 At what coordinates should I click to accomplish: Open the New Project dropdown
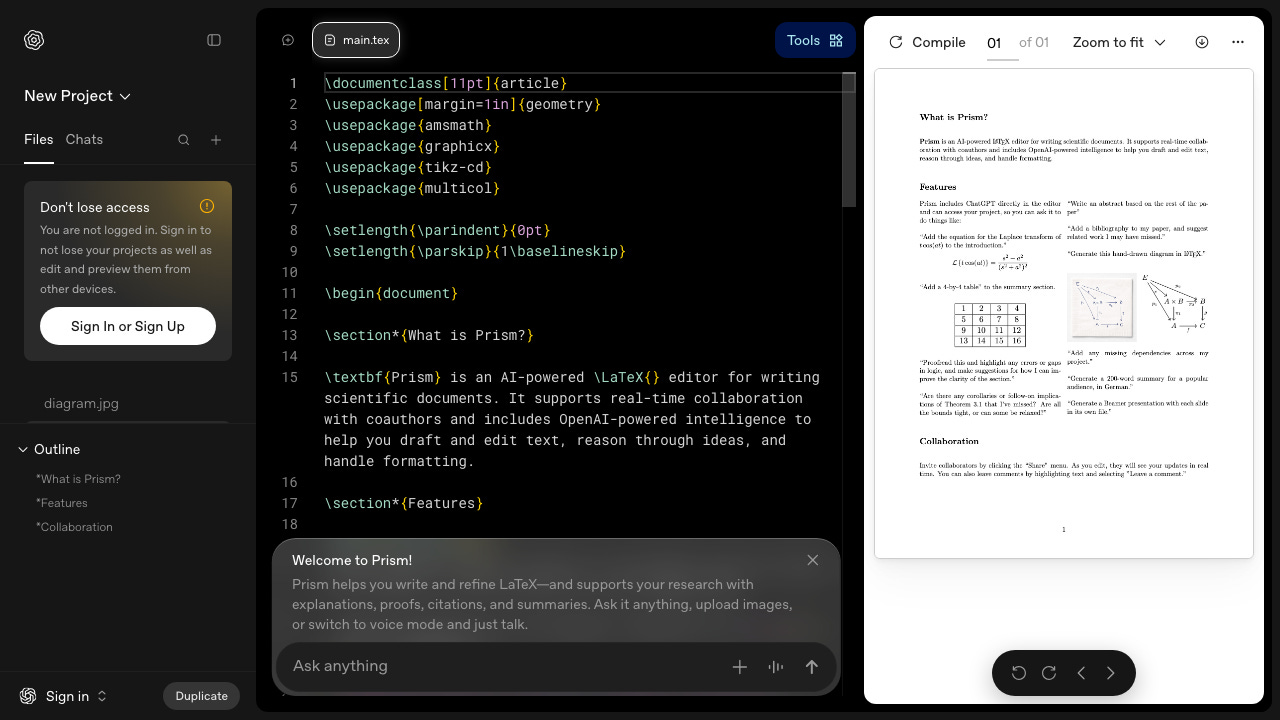point(78,96)
